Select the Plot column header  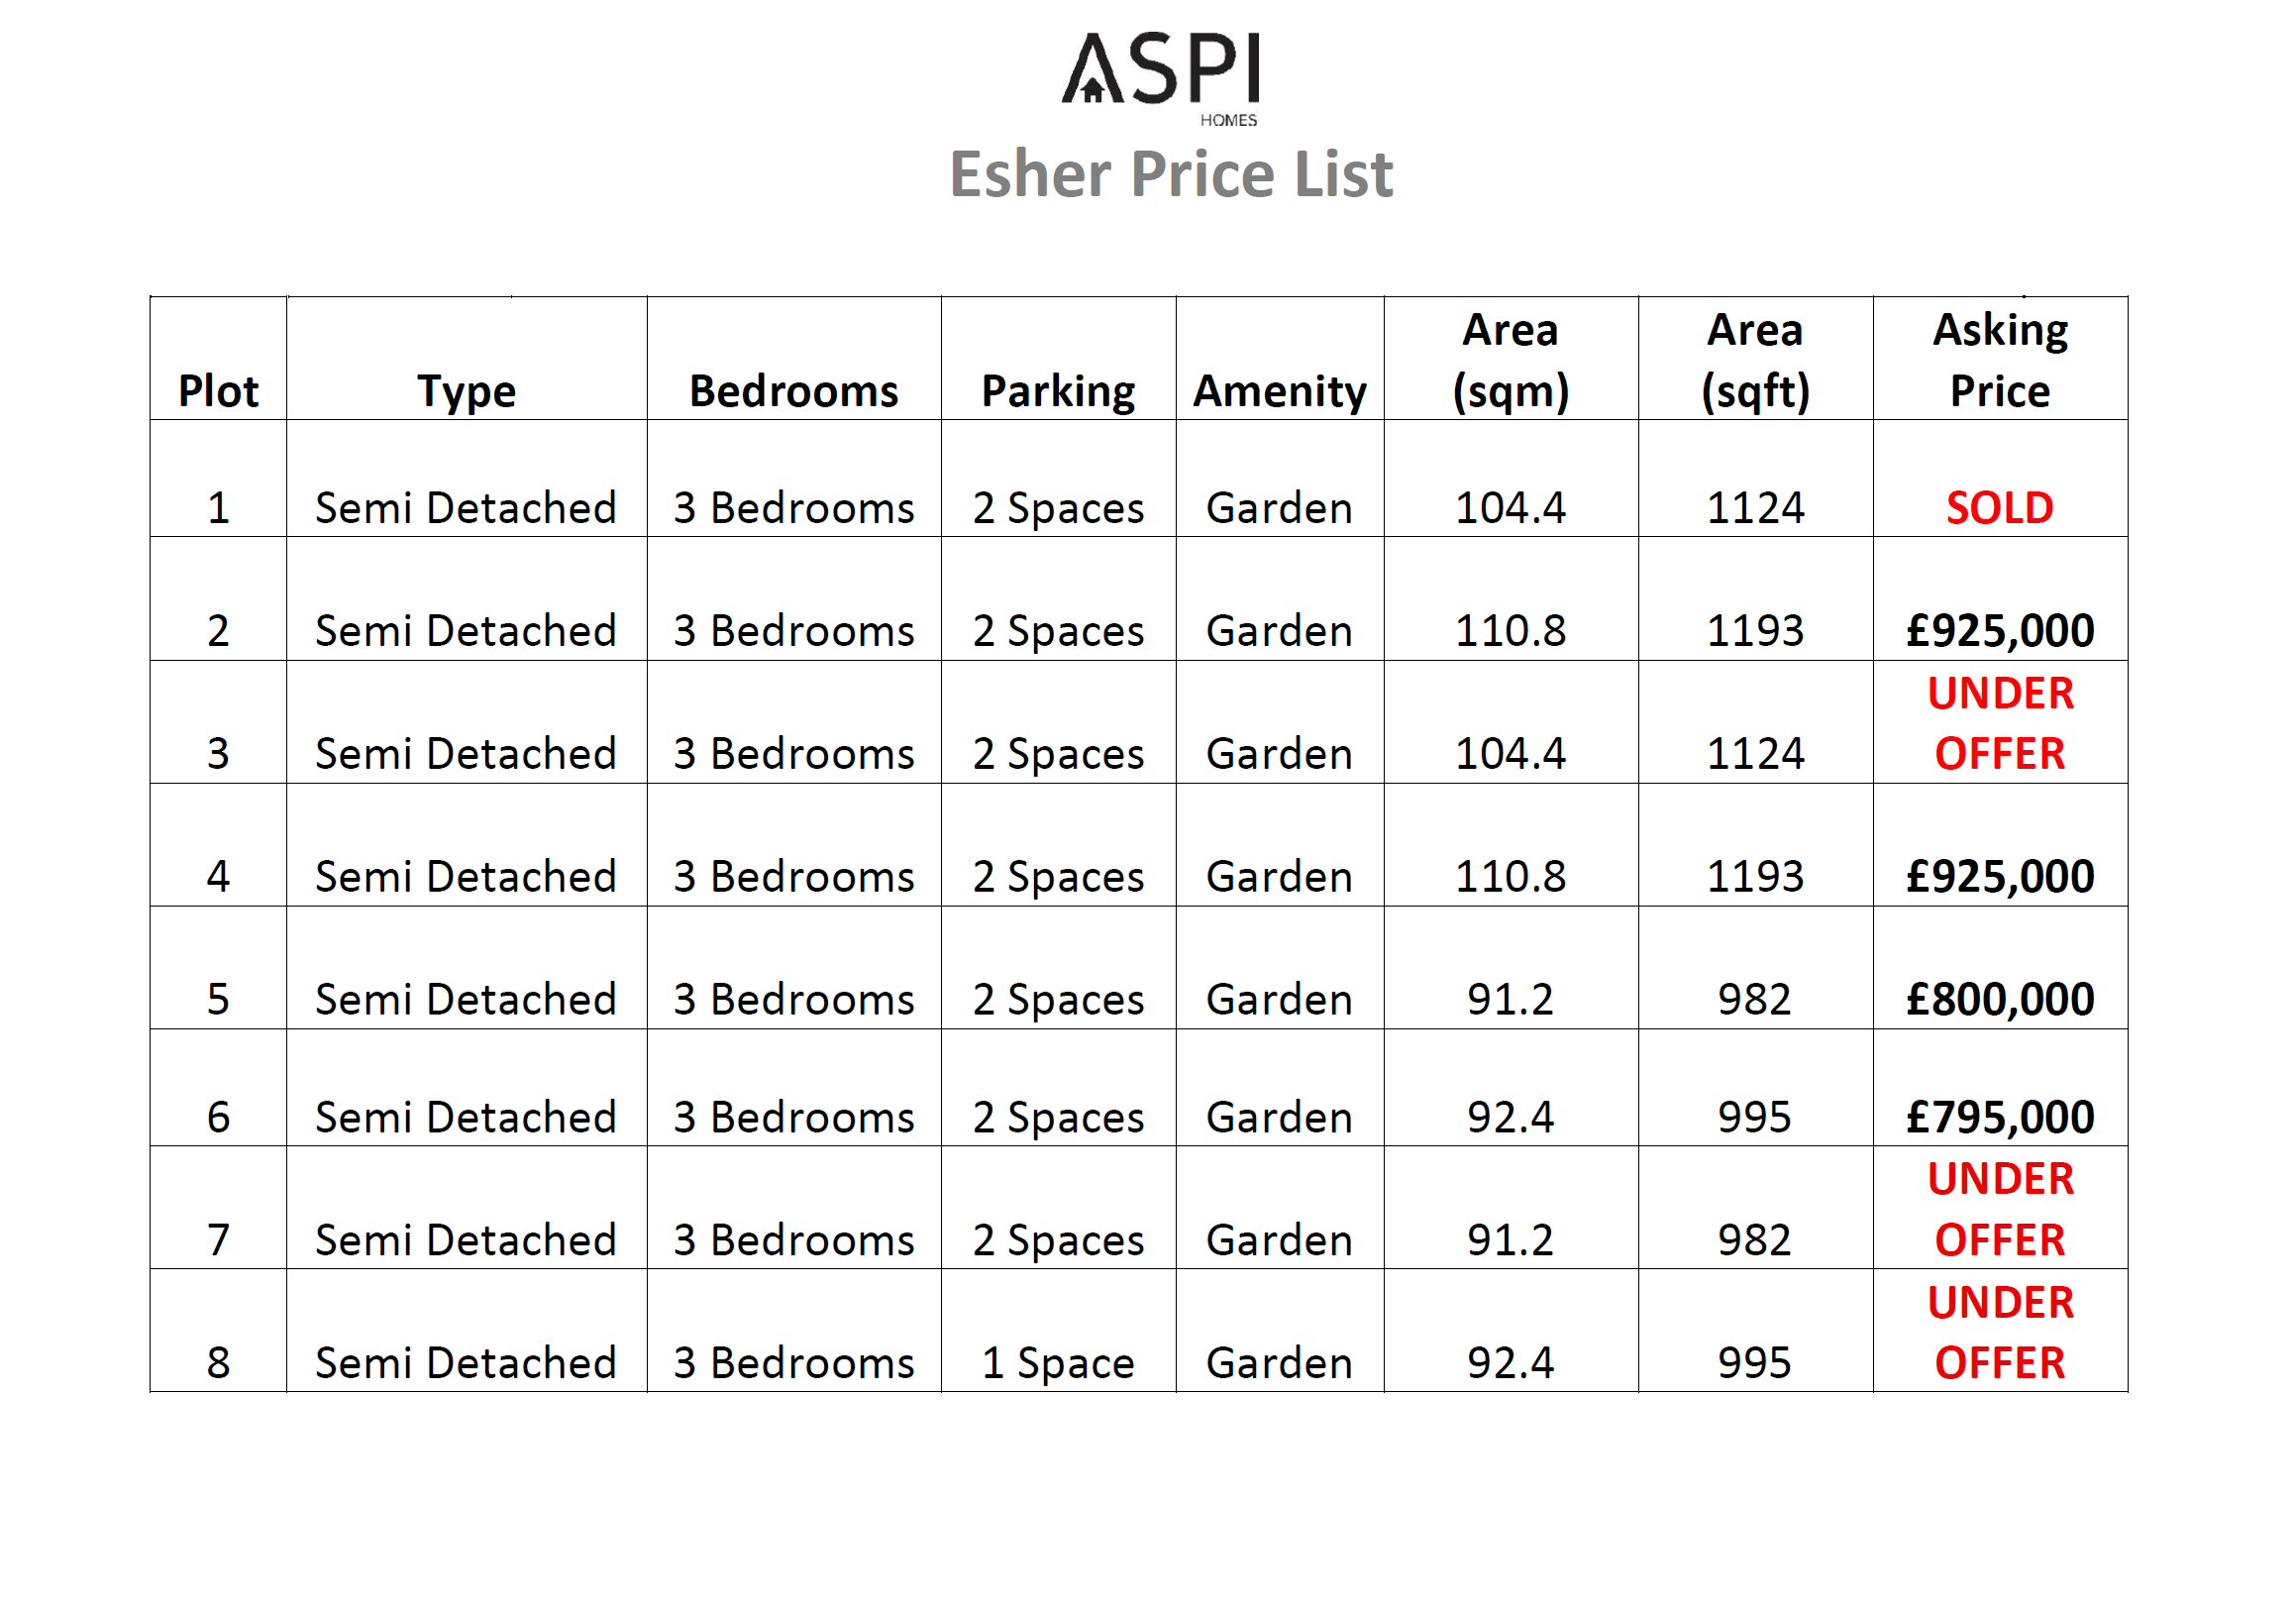coord(218,390)
